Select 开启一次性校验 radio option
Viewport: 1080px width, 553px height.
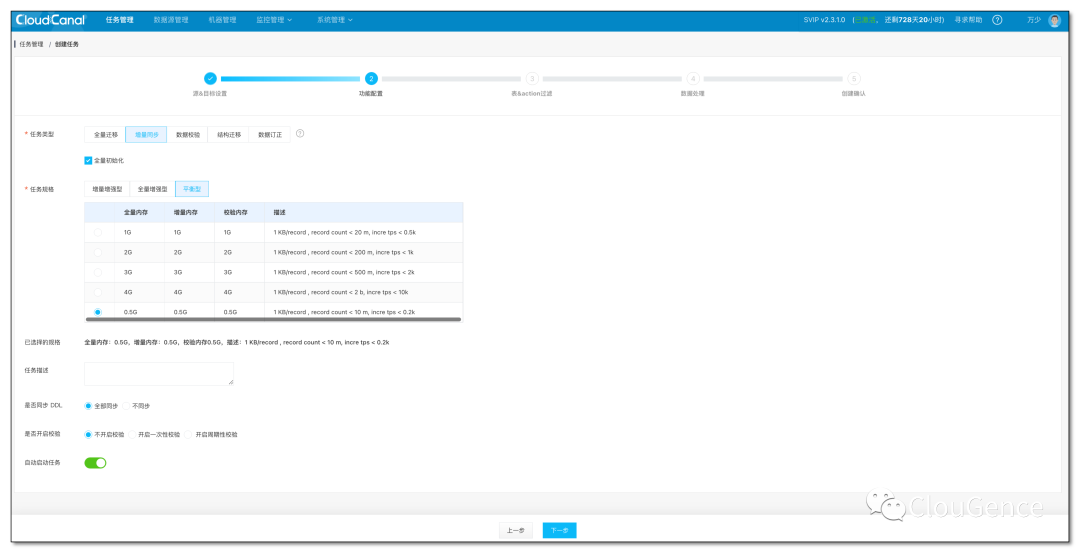tap(132, 435)
